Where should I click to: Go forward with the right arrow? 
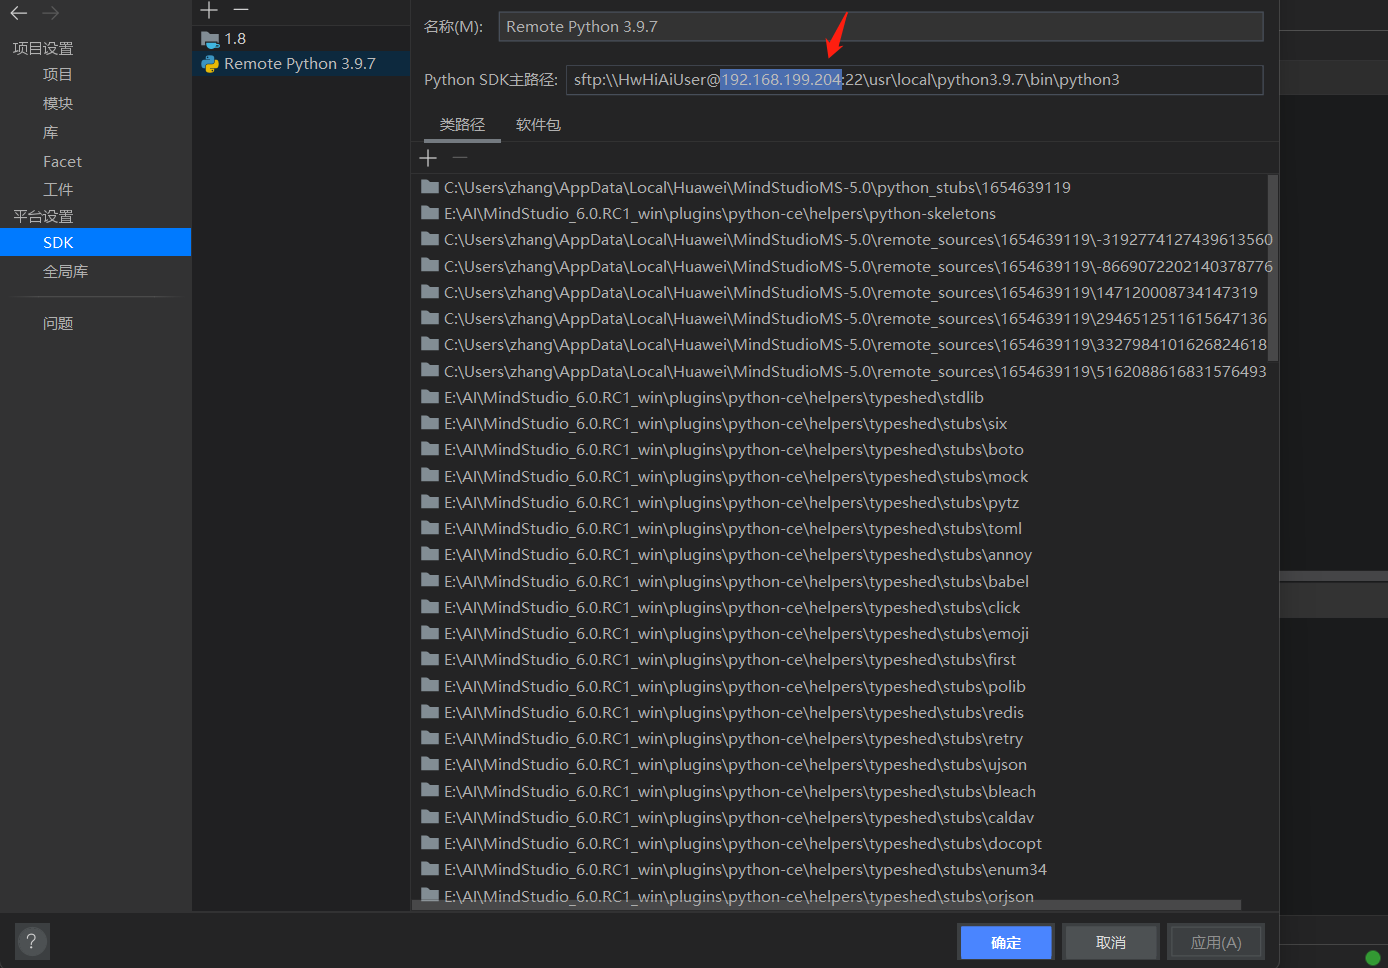point(51,13)
